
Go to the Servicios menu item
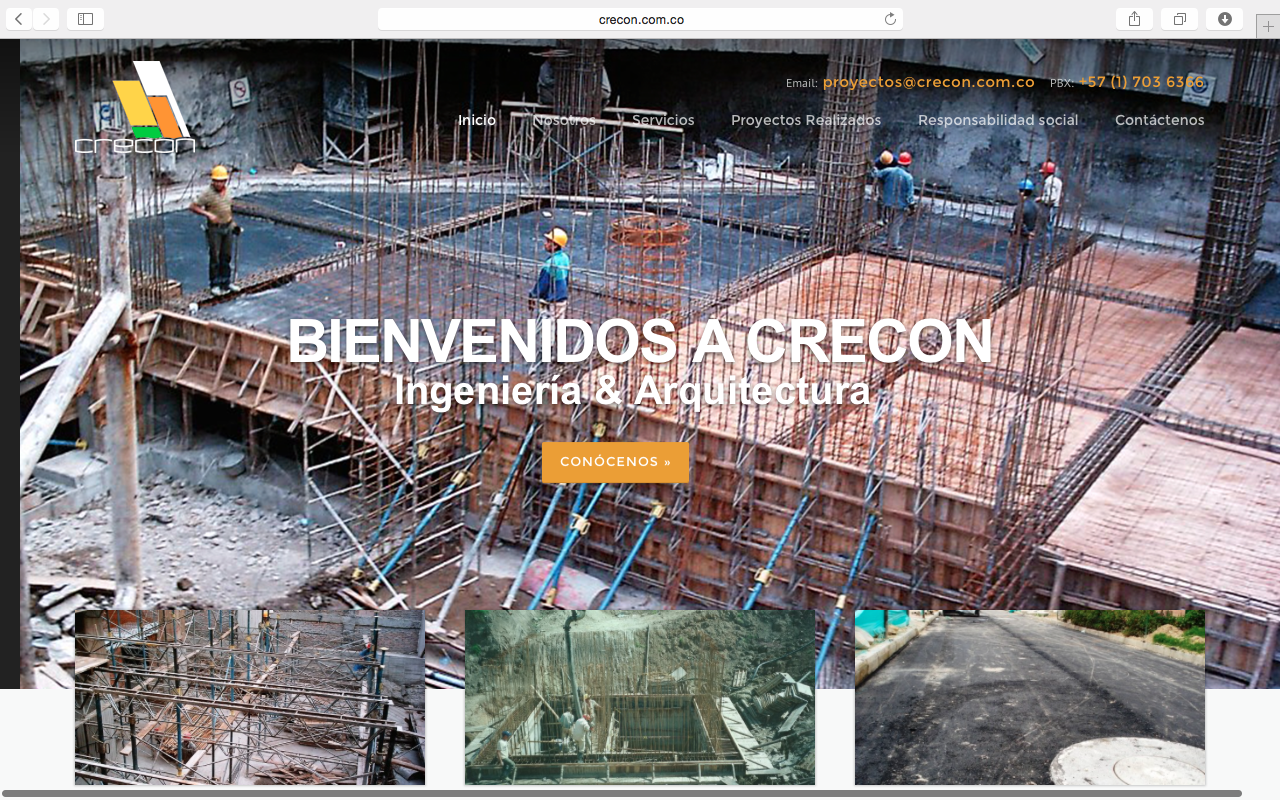[663, 120]
